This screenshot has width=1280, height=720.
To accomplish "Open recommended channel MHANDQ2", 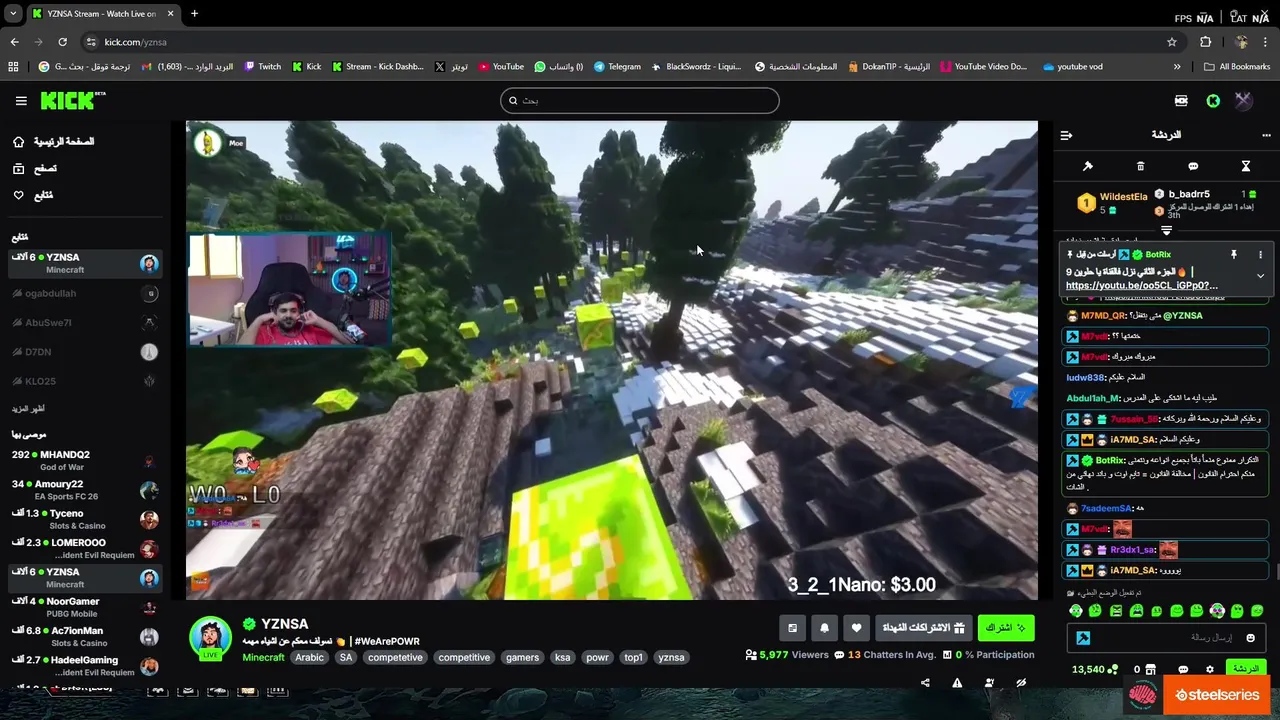I will pyautogui.click(x=85, y=460).
